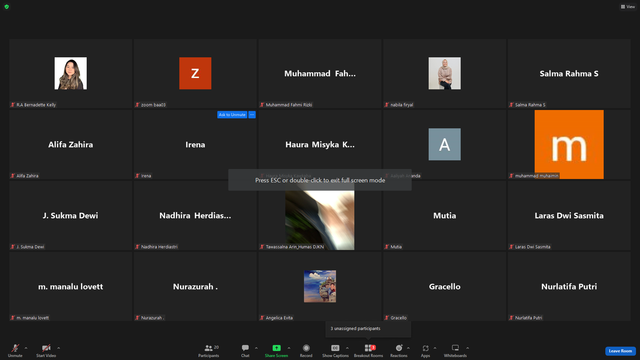This screenshot has width=640, height=360.
Task: Click muted mic icon beside Gracello label
Action: pos(387,318)
